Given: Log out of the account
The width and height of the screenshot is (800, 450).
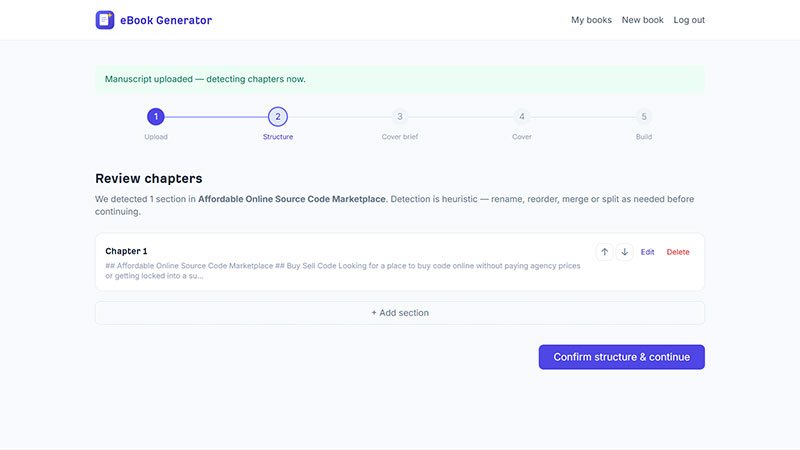Looking at the screenshot, I should click(x=689, y=20).
